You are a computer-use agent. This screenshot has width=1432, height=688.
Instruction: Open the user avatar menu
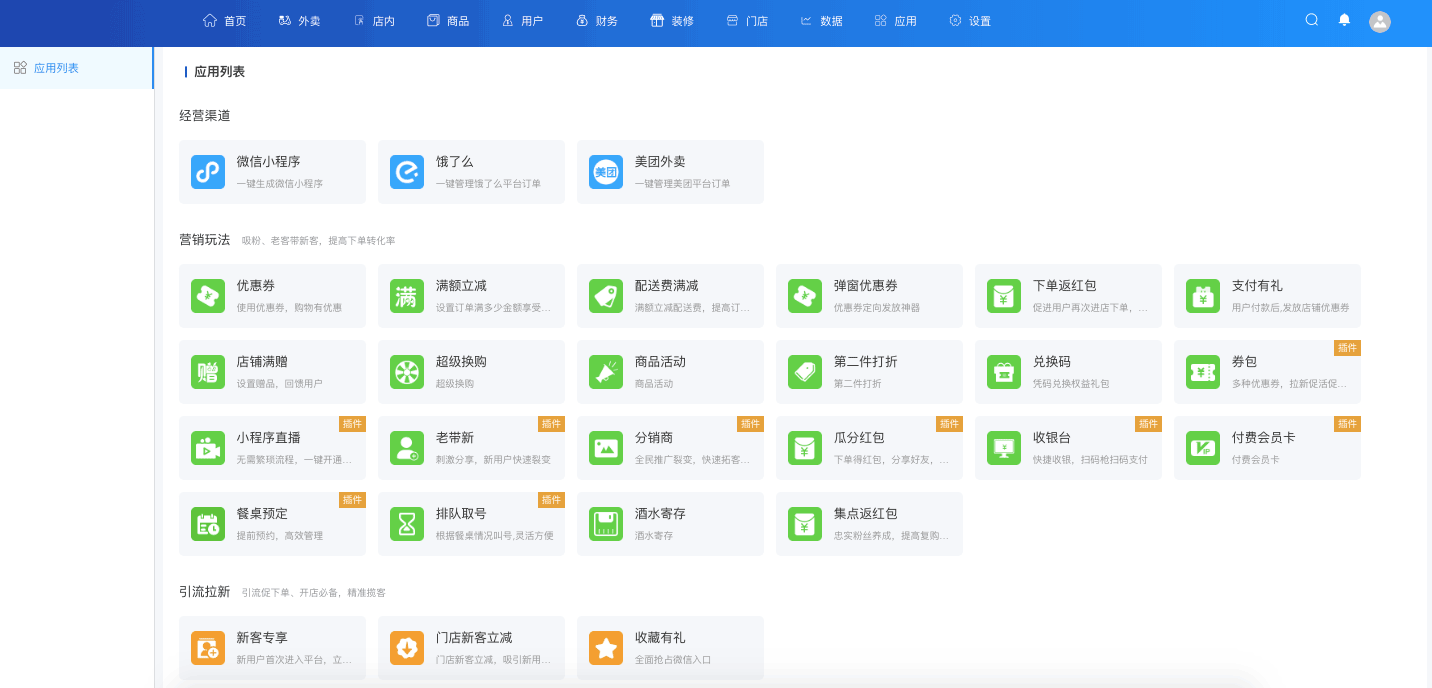1380,22
